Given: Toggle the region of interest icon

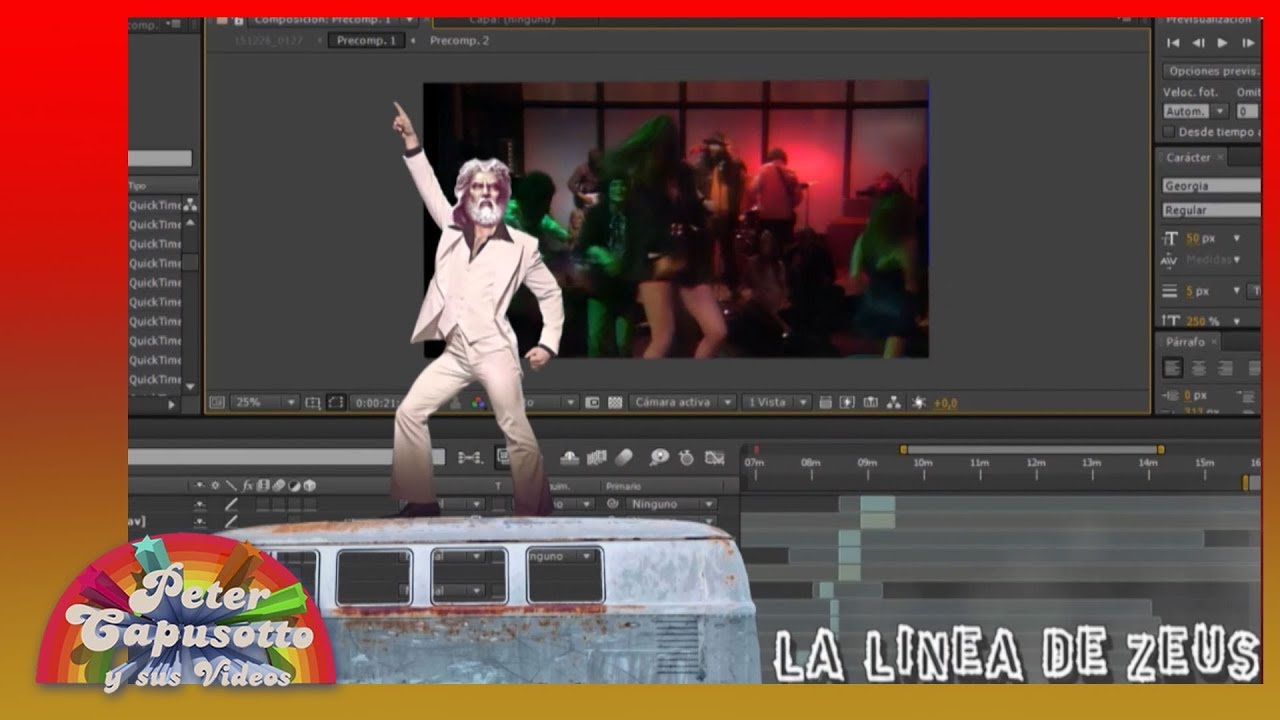Looking at the screenshot, I should coord(592,402).
